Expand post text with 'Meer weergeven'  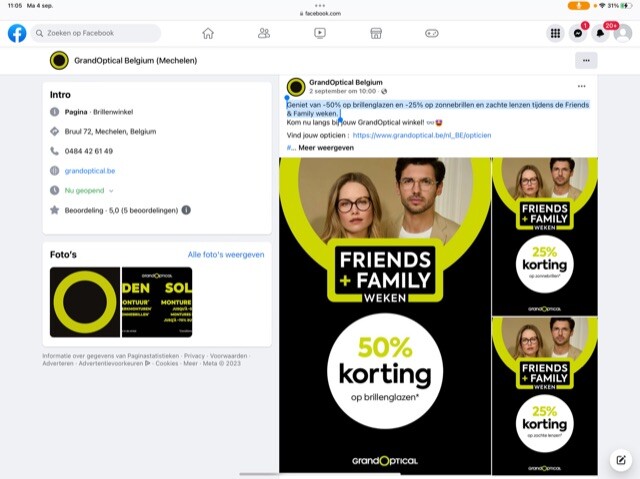[326, 147]
